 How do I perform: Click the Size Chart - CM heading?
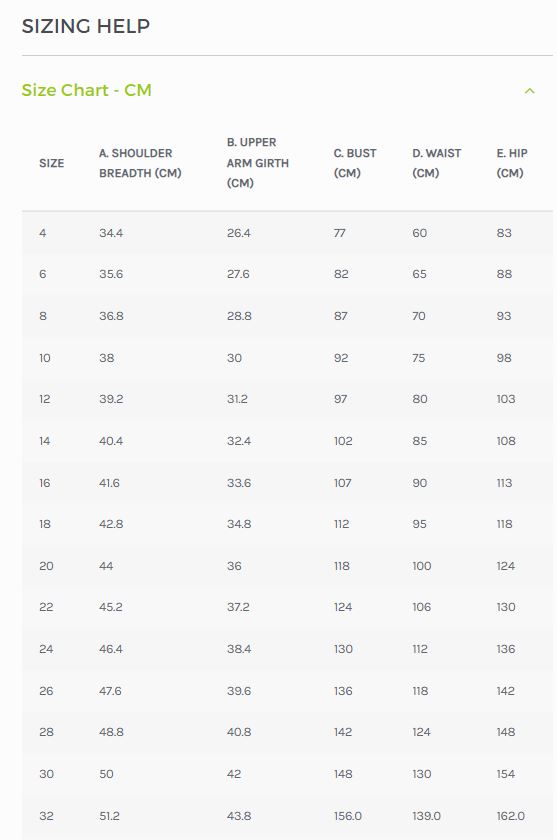pyautogui.click(x=86, y=90)
